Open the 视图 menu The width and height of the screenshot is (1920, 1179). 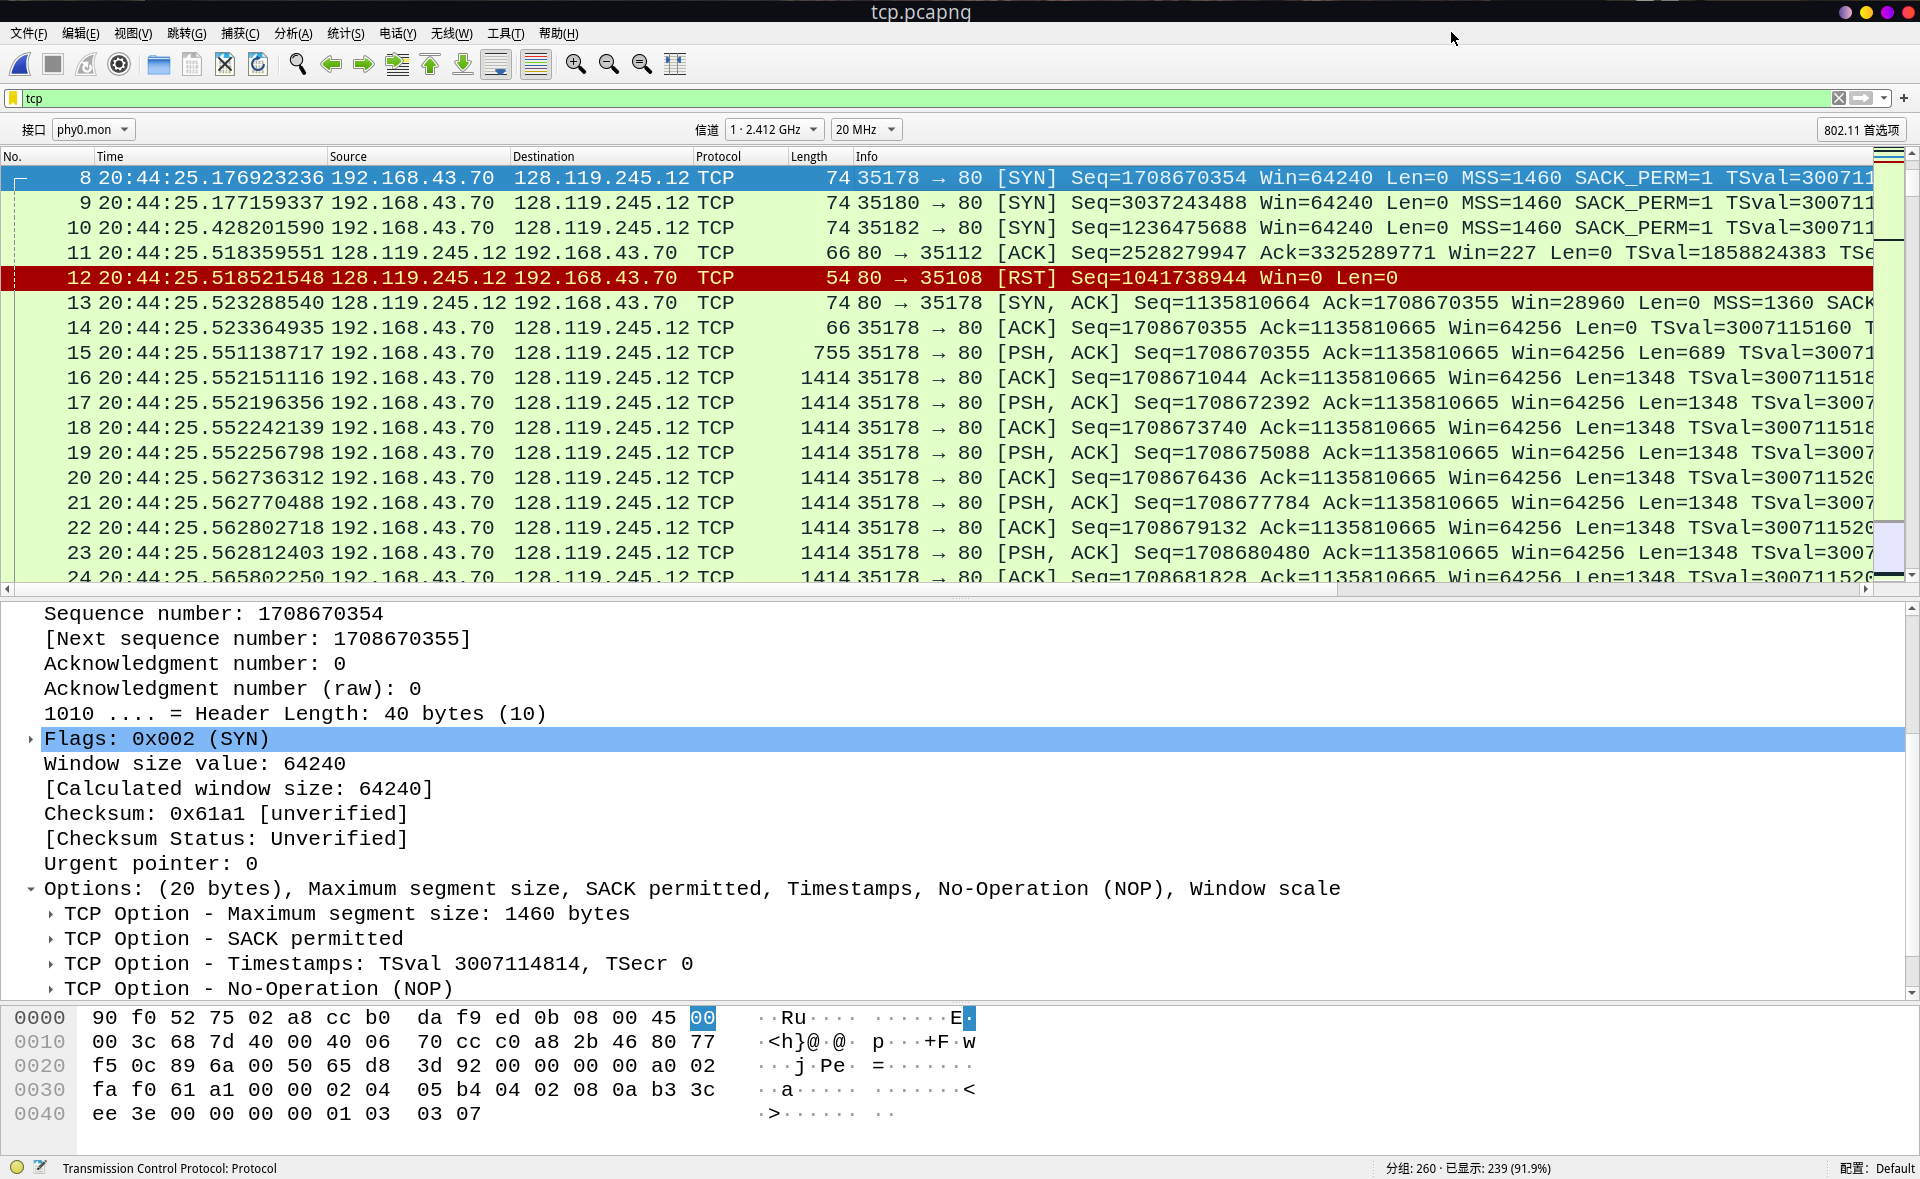click(133, 33)
